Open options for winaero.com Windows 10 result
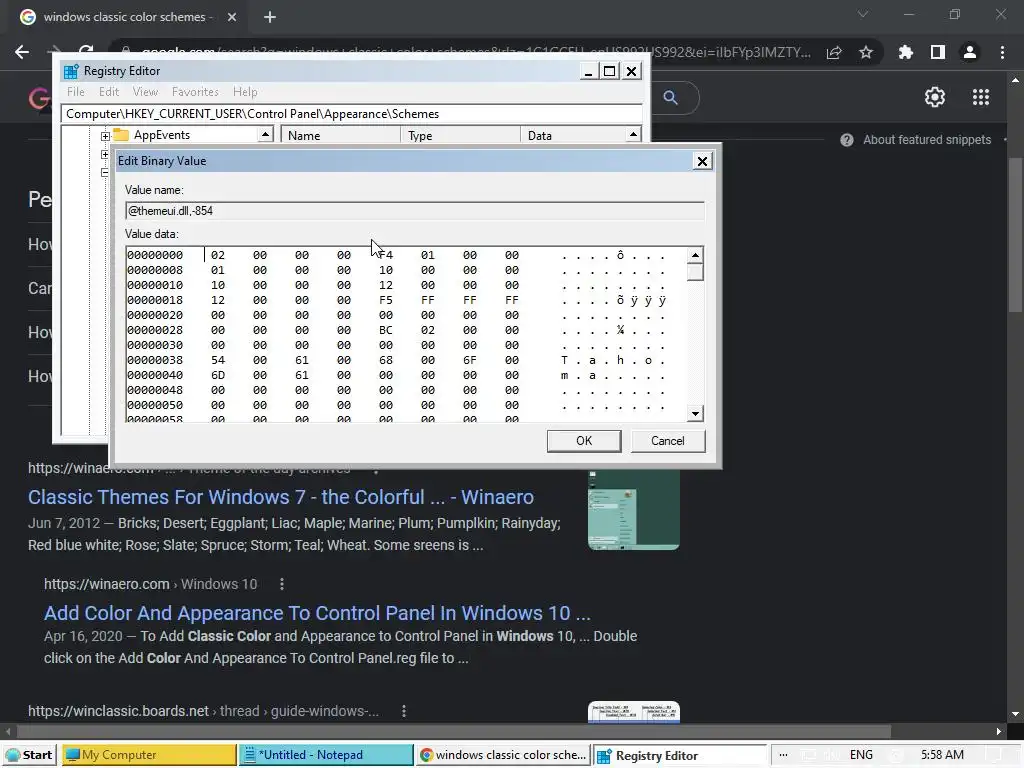This screenshot has width=1024, height=768. click(281, 584)
